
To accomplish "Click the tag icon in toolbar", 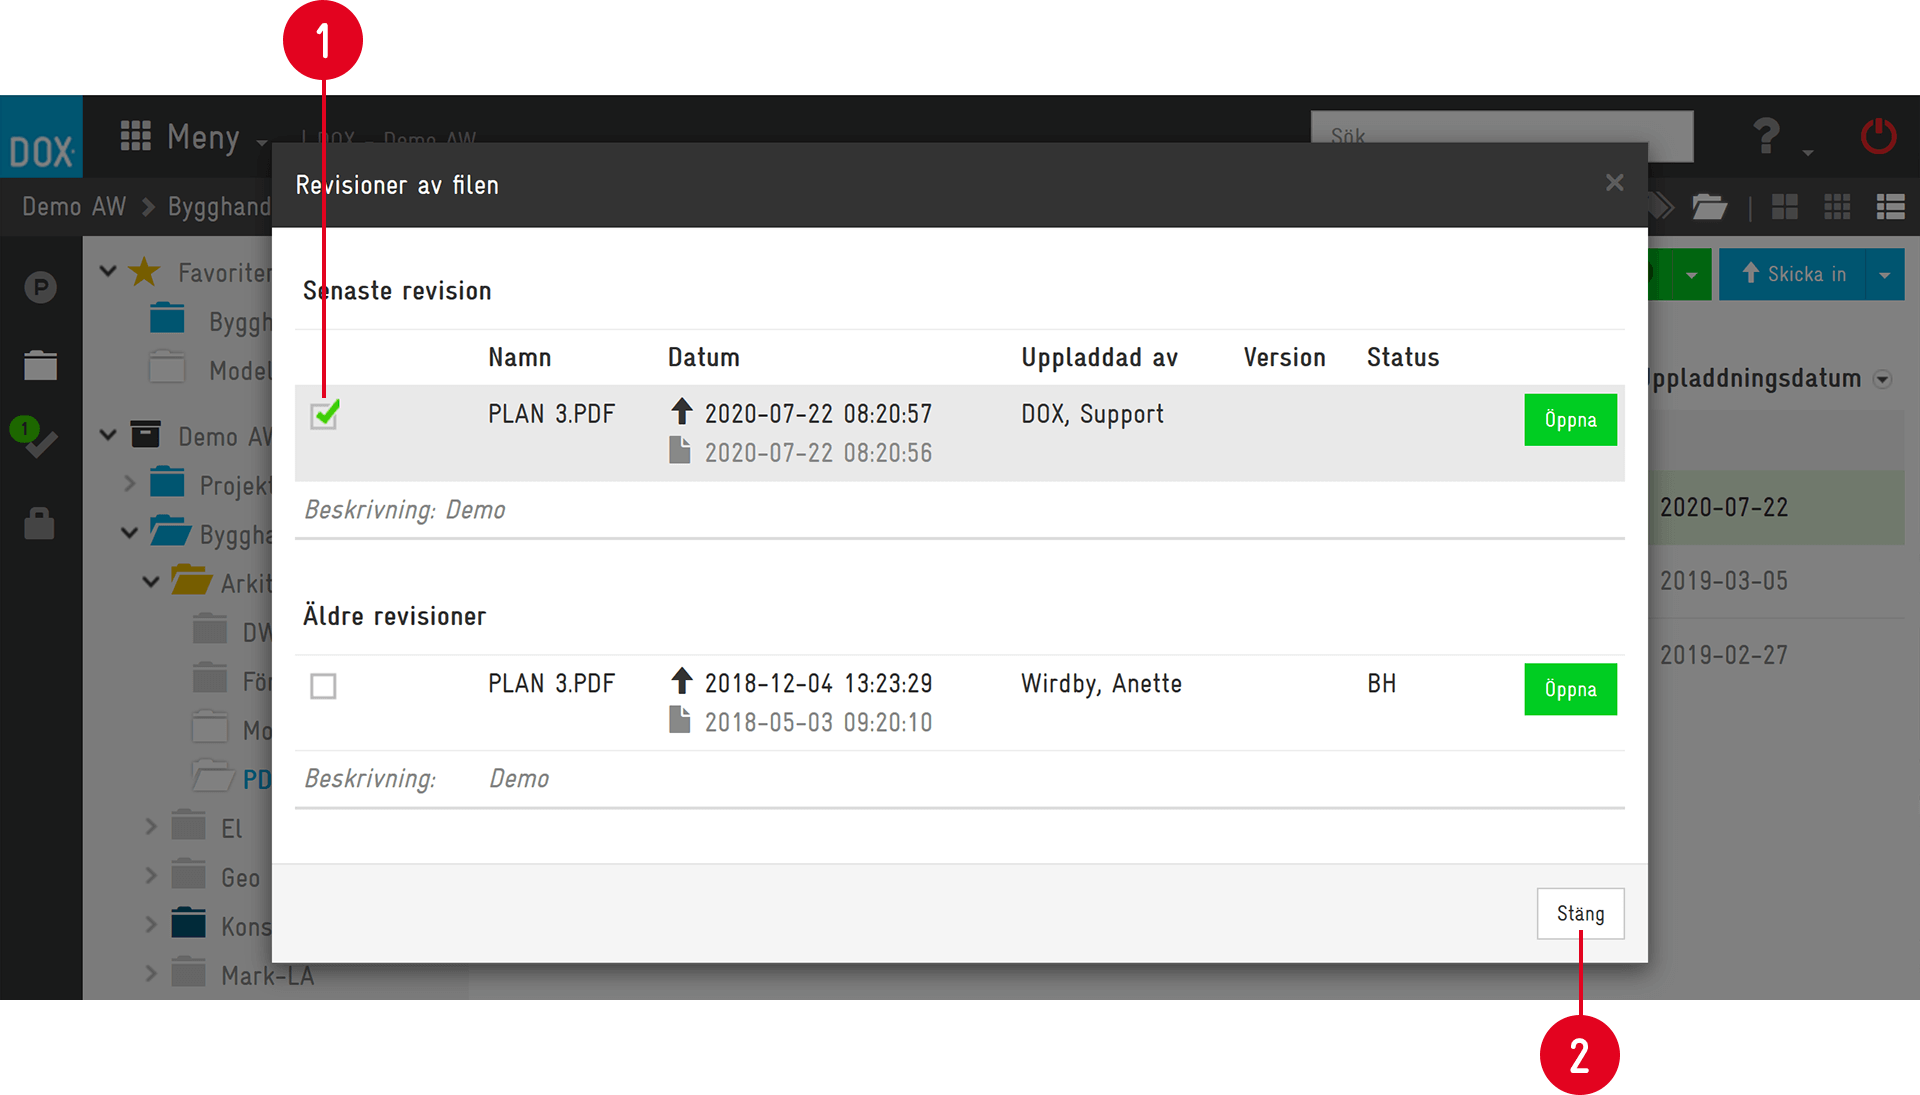I will [1661, 207].
